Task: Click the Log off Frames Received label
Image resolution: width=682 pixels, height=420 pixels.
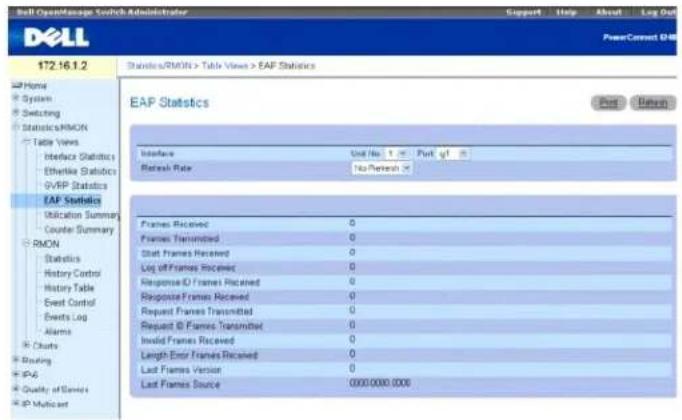Action: click(x=188, y=268)
